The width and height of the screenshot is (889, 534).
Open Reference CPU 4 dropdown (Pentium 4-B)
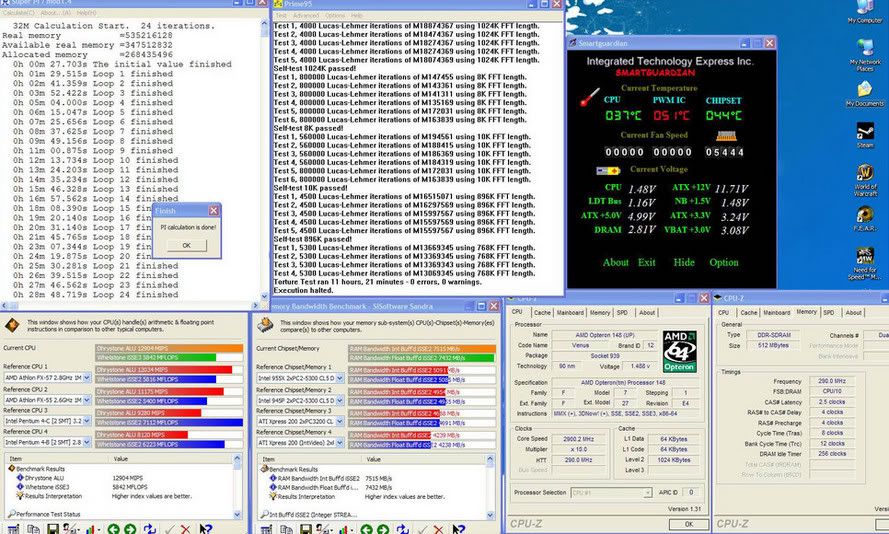tap(87, 442)
